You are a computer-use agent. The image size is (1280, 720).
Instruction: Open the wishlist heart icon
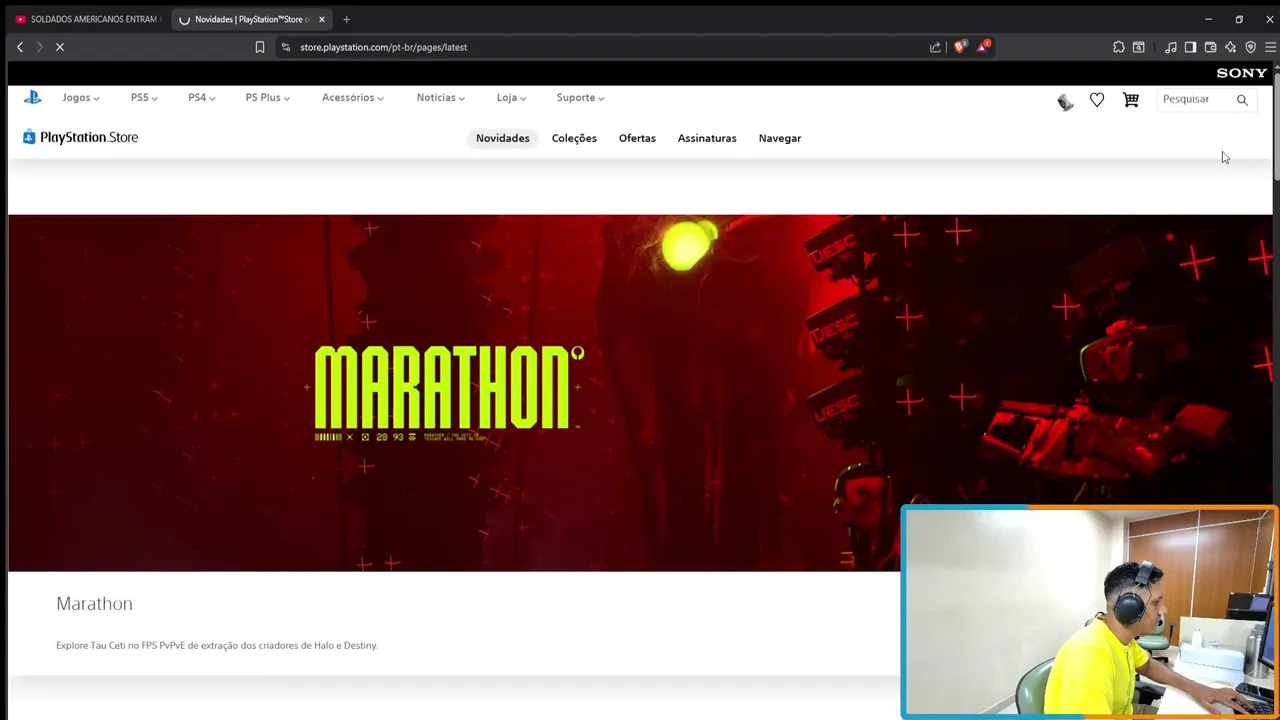click(1097, 99)
